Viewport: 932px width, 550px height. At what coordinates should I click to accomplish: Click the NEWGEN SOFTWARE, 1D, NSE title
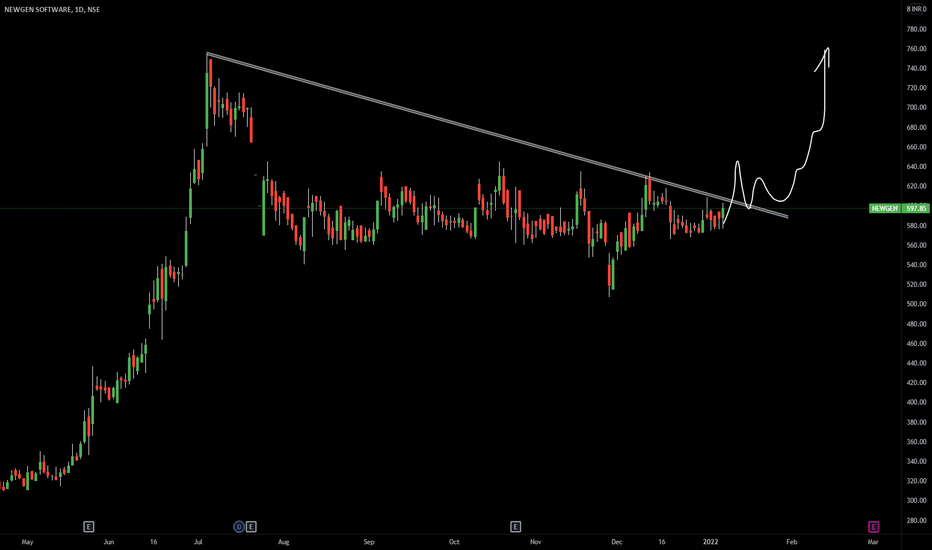tap(52, 10)
